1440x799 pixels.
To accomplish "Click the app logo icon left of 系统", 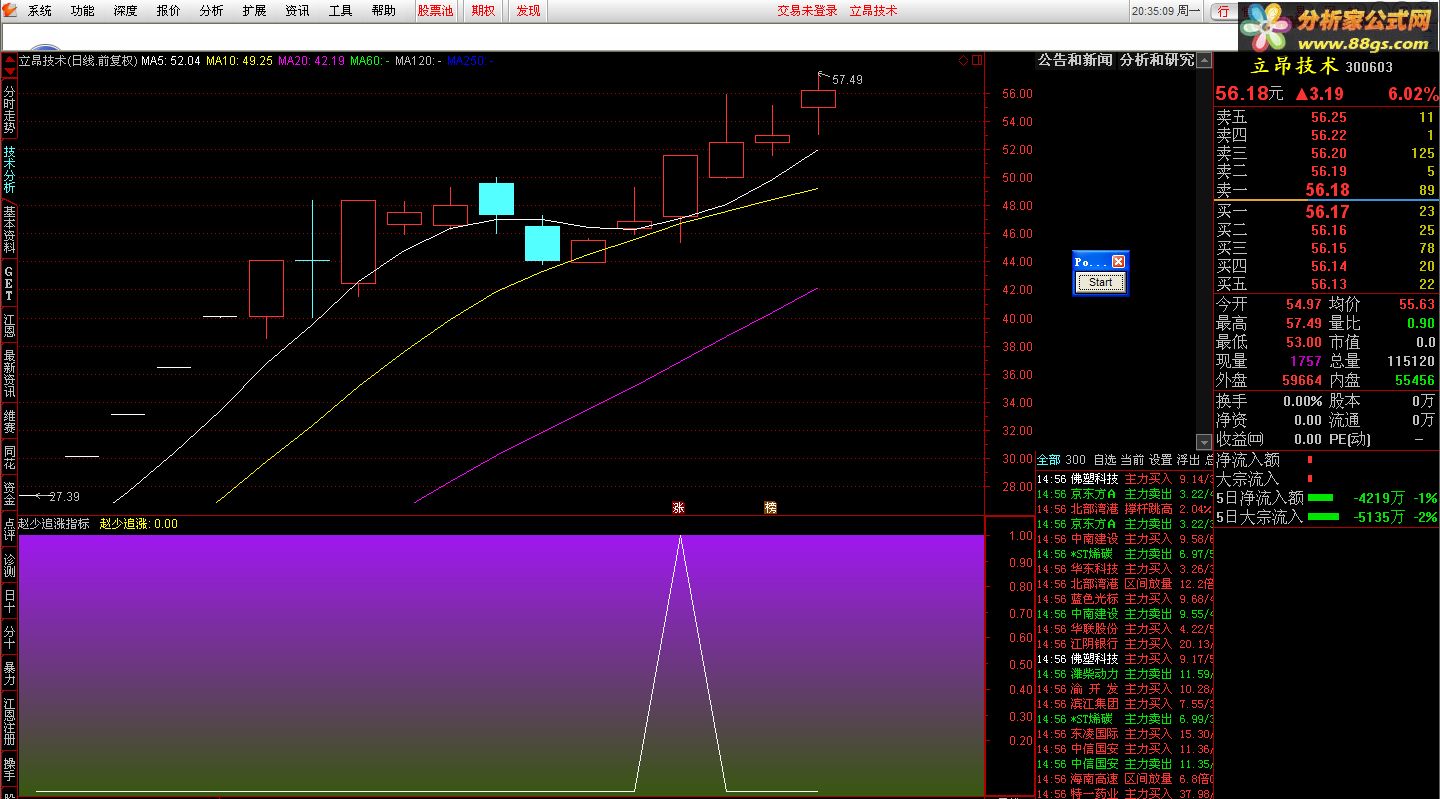I will (11, 11).
